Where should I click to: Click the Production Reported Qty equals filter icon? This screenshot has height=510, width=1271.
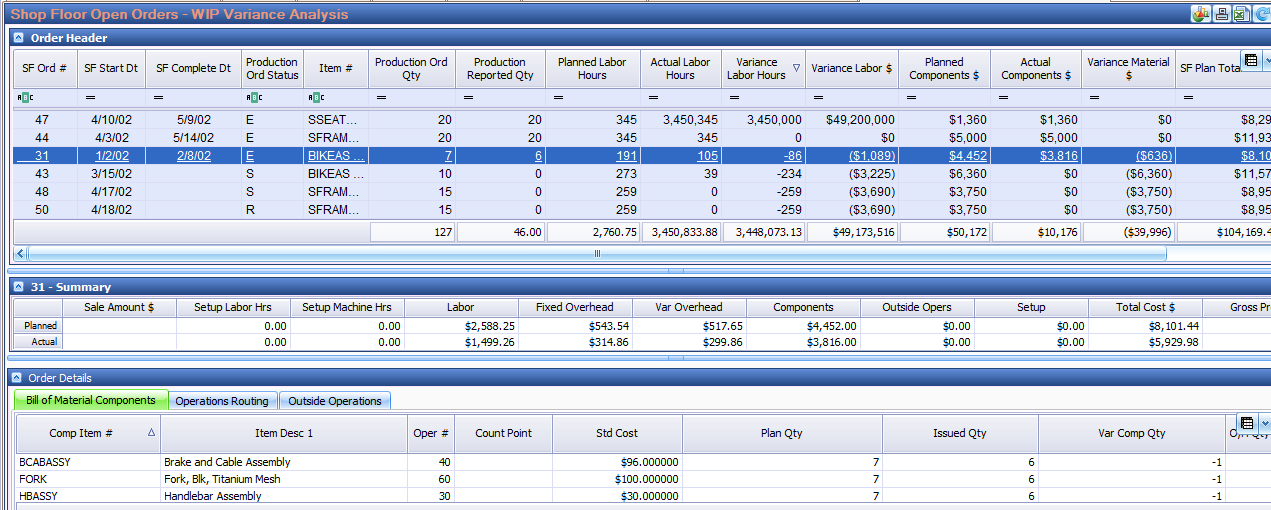point(470,97)
